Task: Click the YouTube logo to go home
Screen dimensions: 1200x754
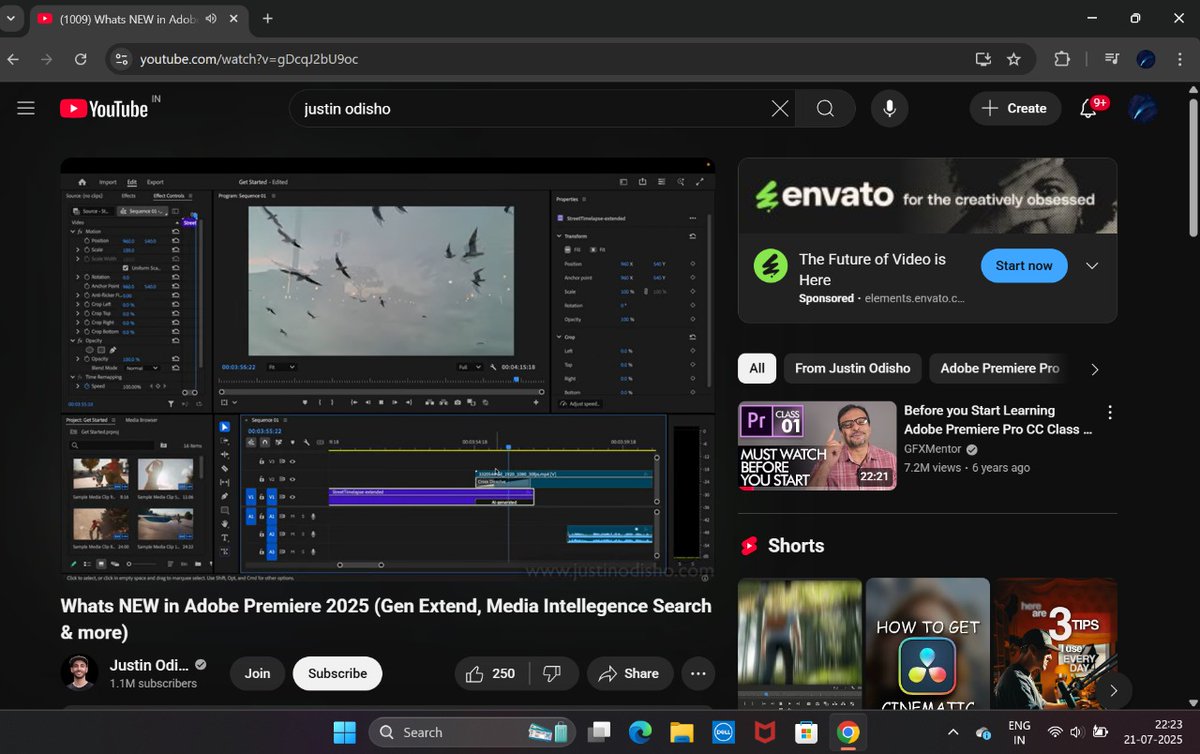Action: click(104, 108)
